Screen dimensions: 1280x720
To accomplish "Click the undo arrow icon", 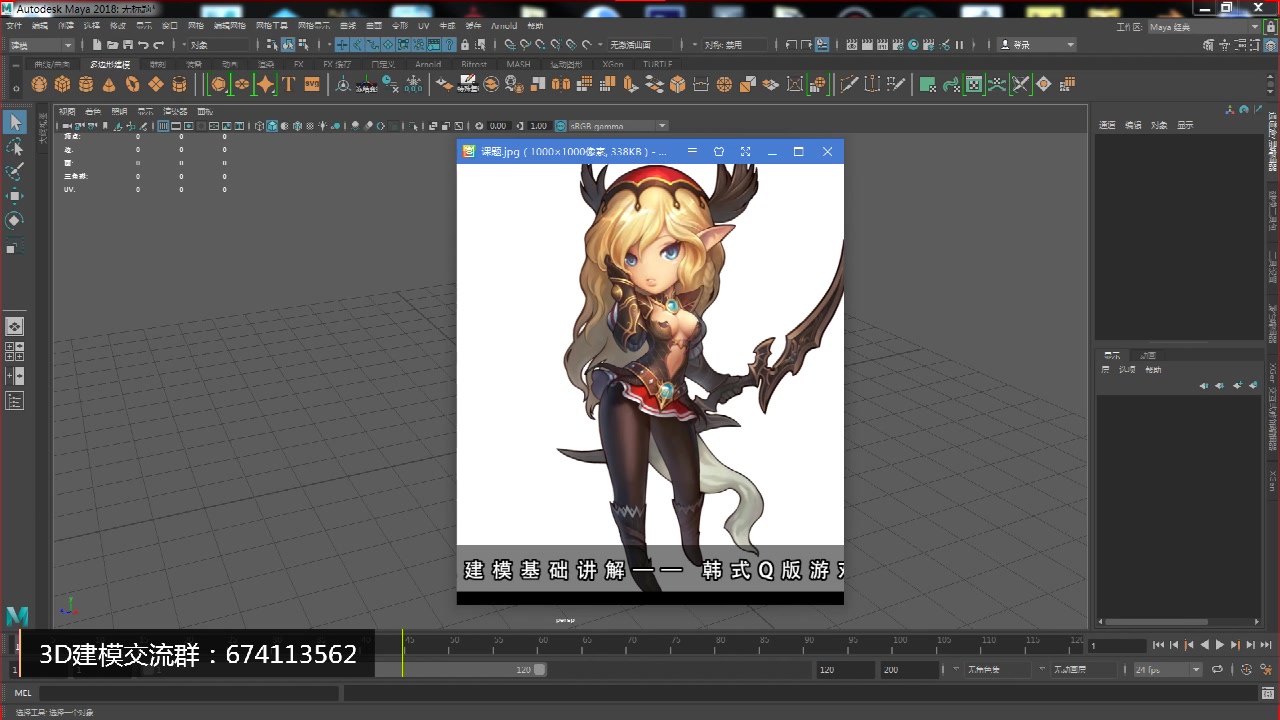I will (143, 45).
